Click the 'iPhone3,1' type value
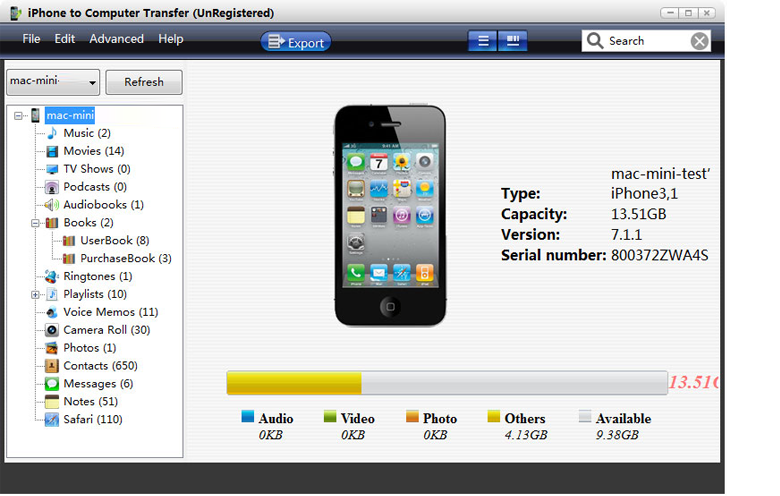This screenshot has width=780, height=496. (x=644, y=194)
